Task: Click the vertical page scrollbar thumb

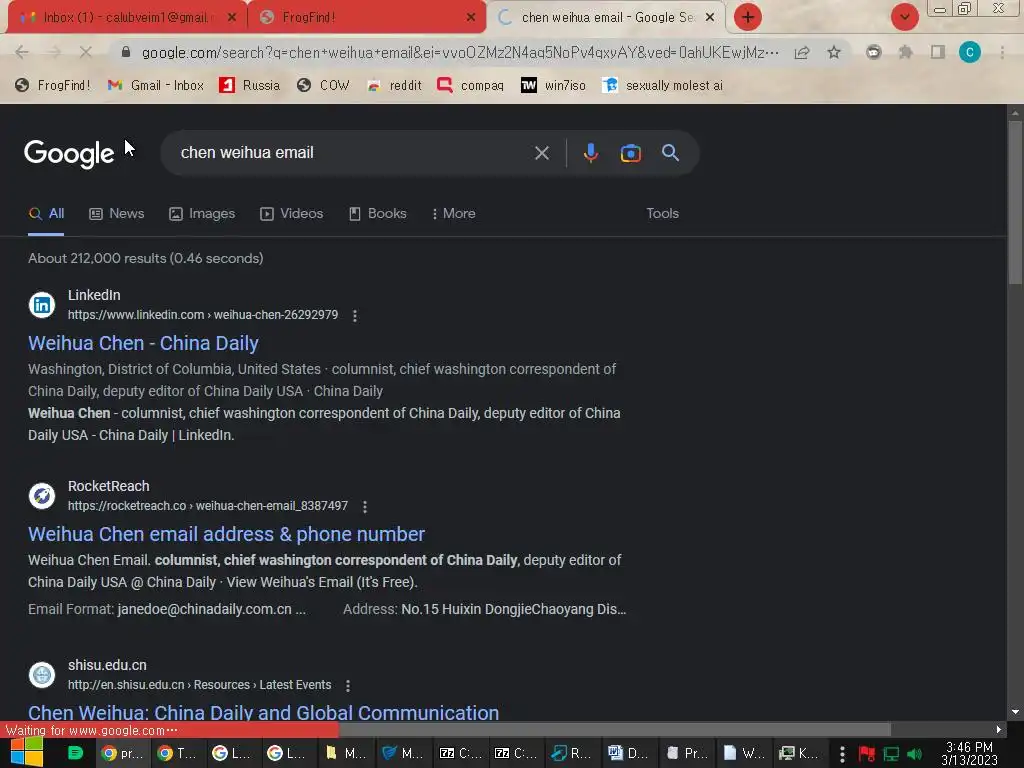Action: coord(1015,202)
